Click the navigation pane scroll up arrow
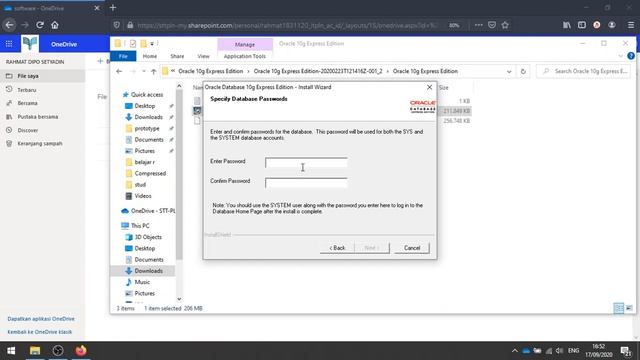The height and width of the screenshot is (360, 640). click(179, 86)
